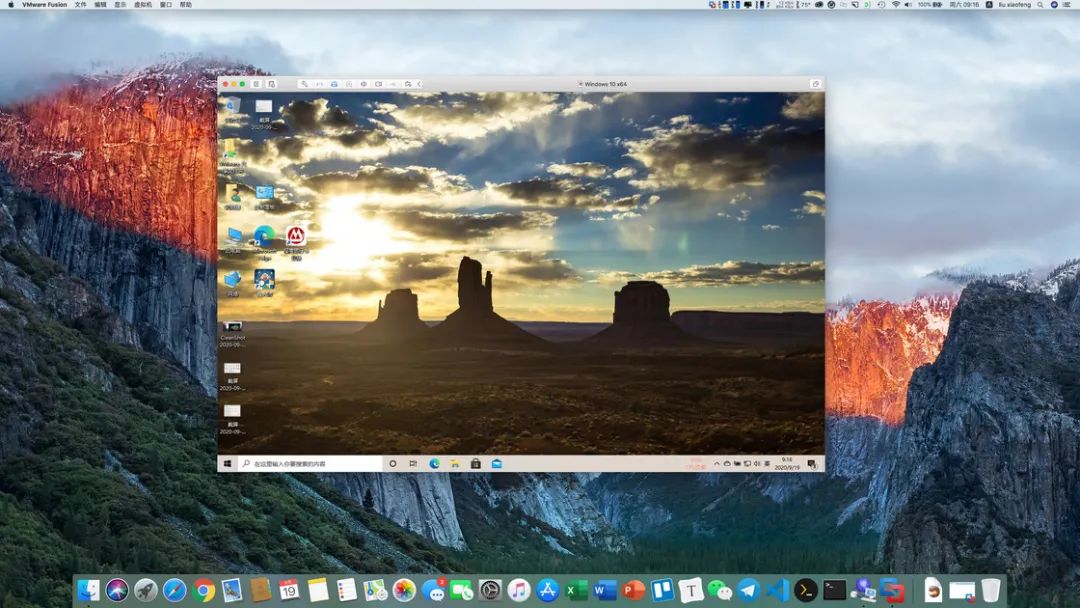Screen dimensions: 1080x608
Task: Open 帮助 menu in menu bar
Action: click(186, 4)
